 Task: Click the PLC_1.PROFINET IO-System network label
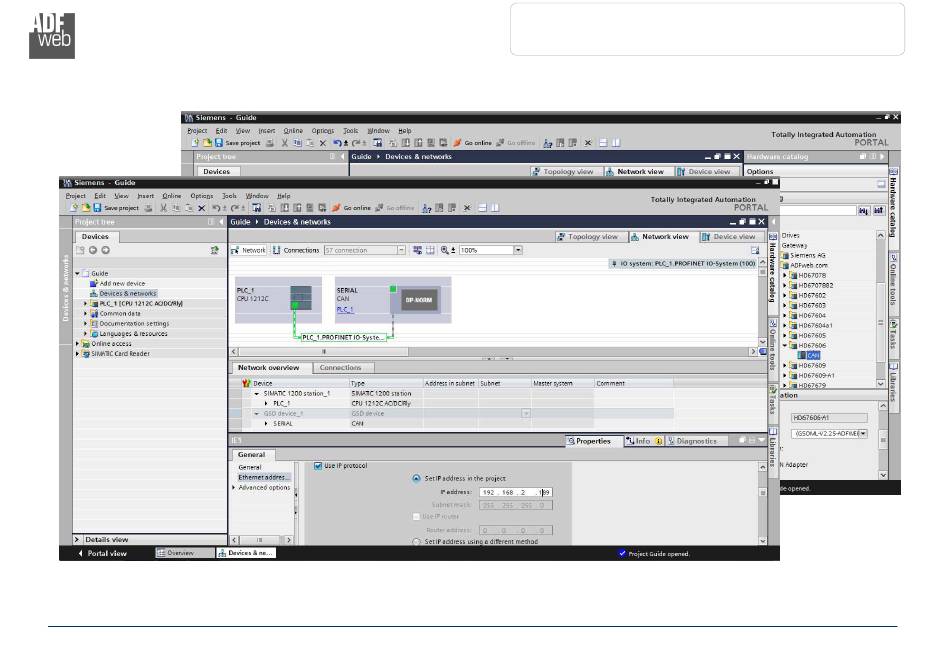point(343,337)
